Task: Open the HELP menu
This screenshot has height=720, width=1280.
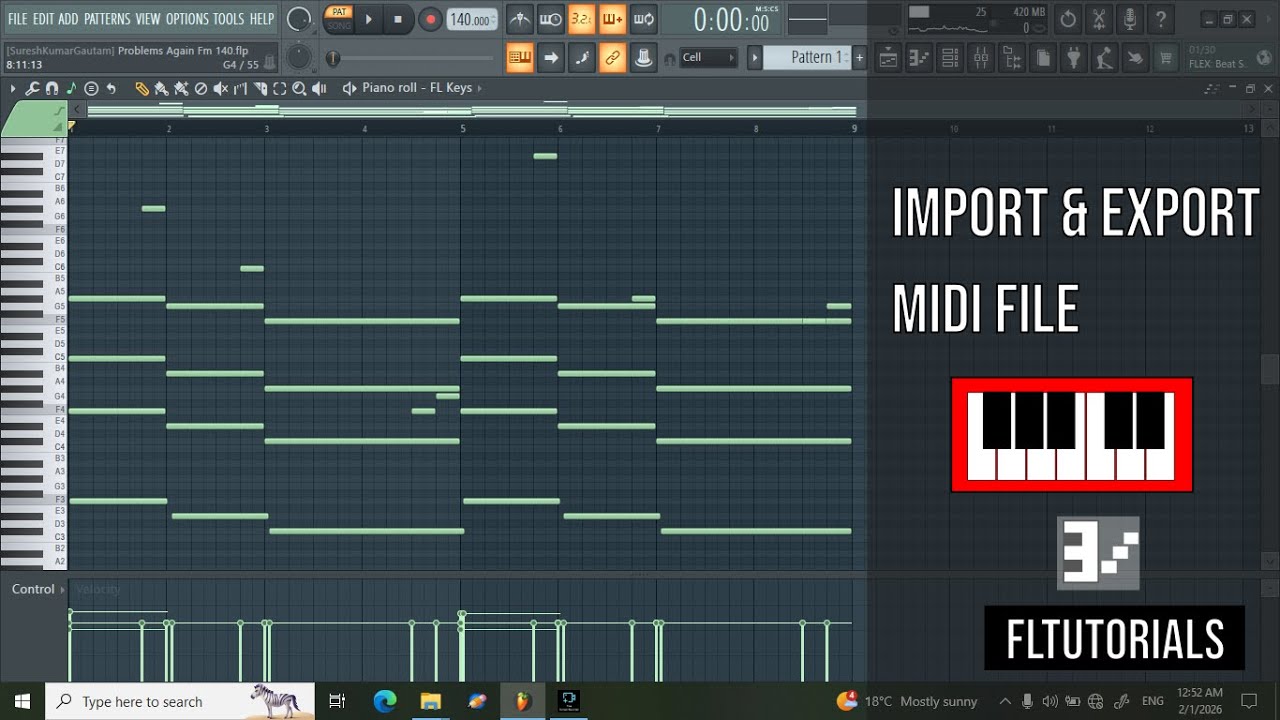Action: pyautogui.click(x=262, y=19)
